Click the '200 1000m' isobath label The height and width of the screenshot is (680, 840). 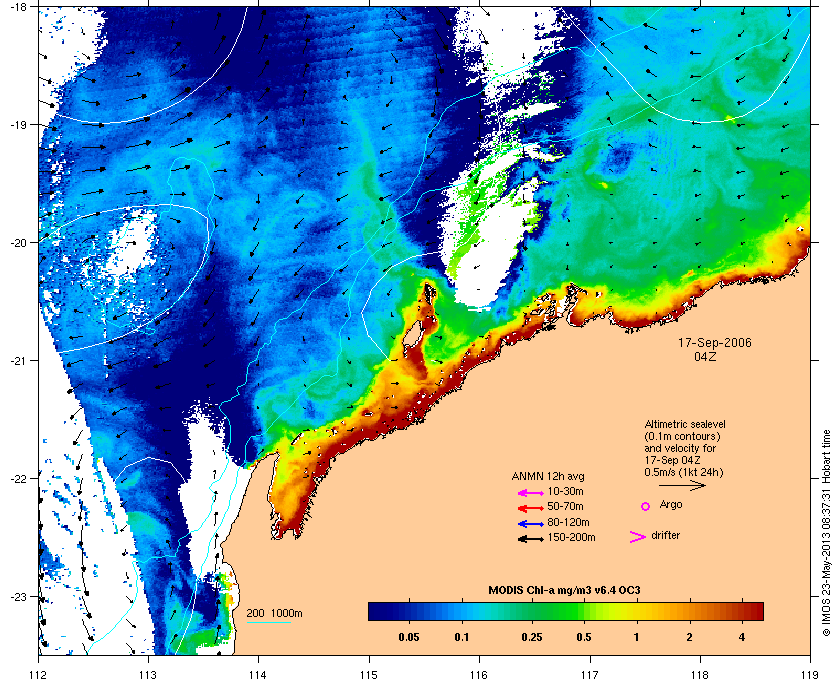click(x=274, y=614)
